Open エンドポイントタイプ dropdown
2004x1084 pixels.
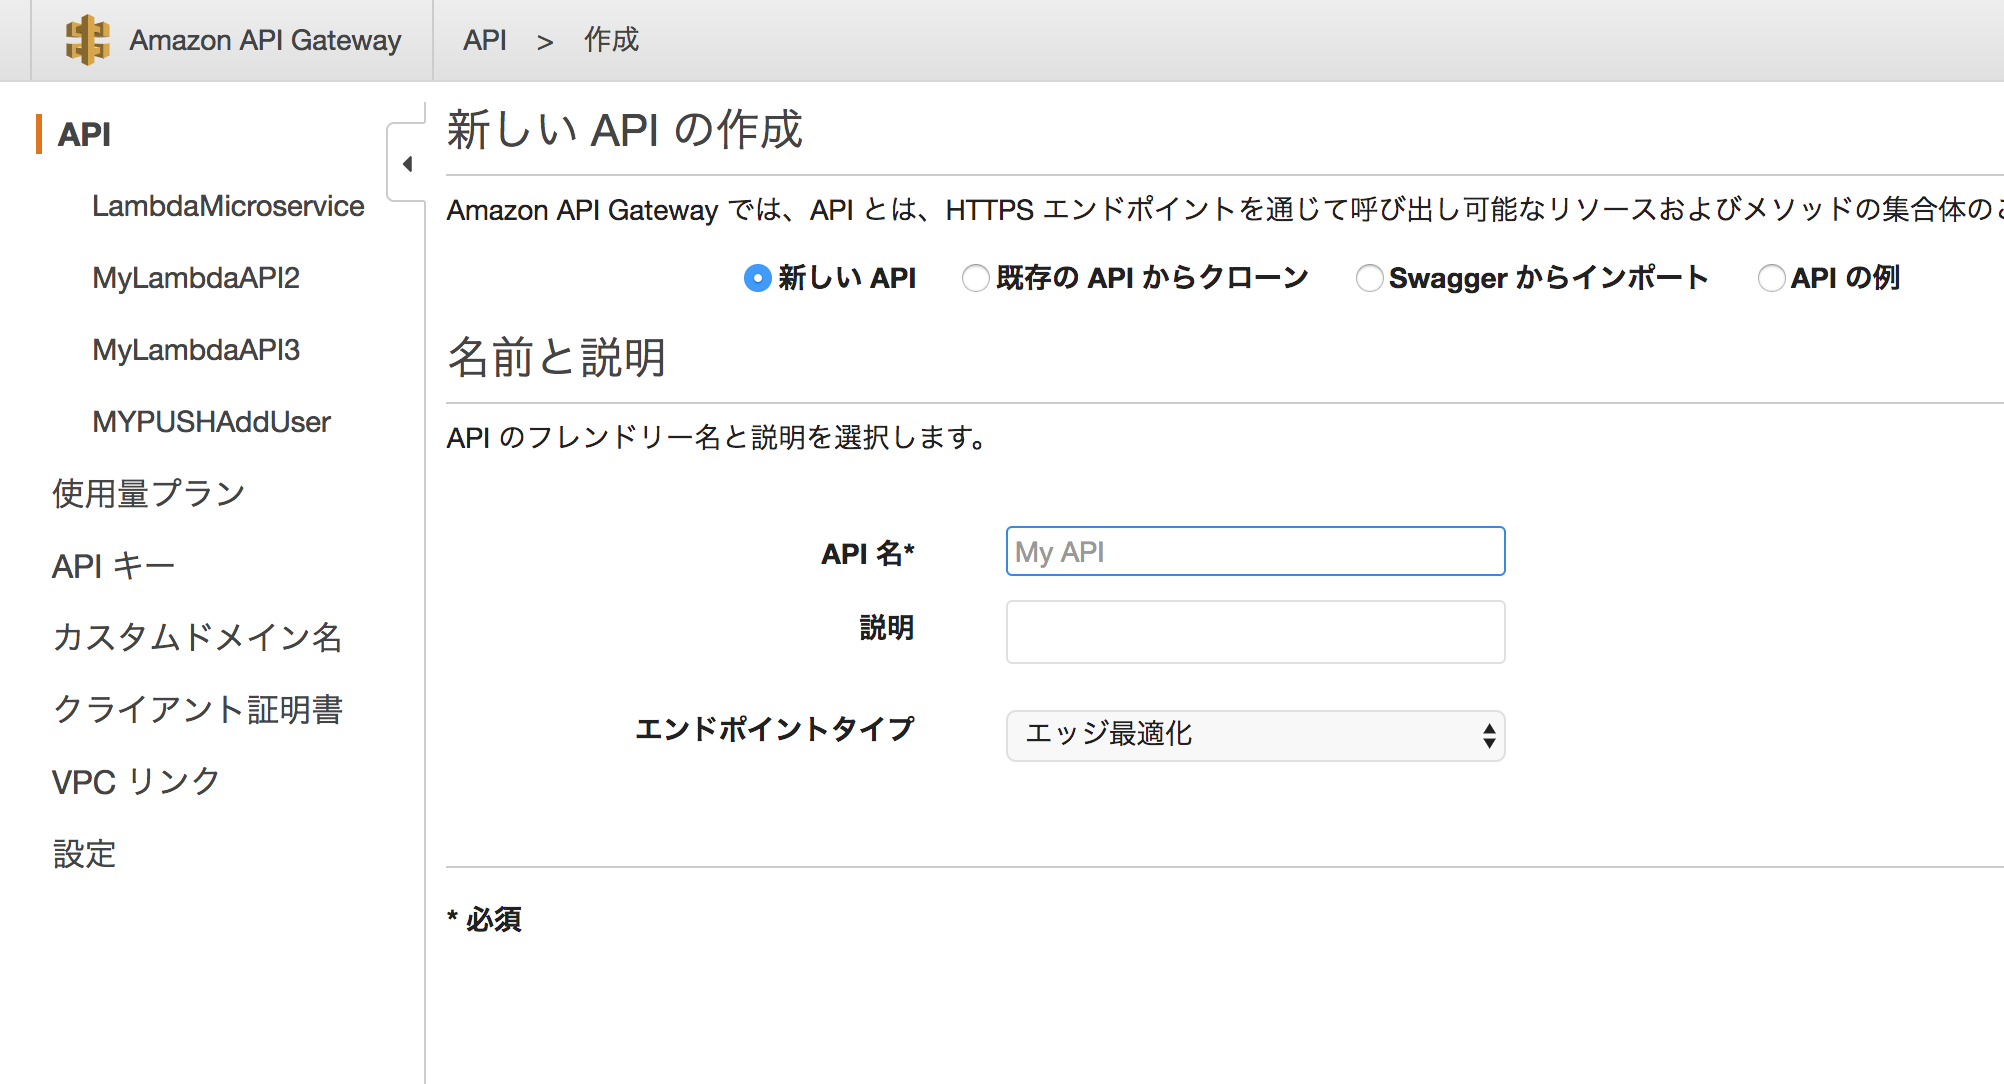1255,736
